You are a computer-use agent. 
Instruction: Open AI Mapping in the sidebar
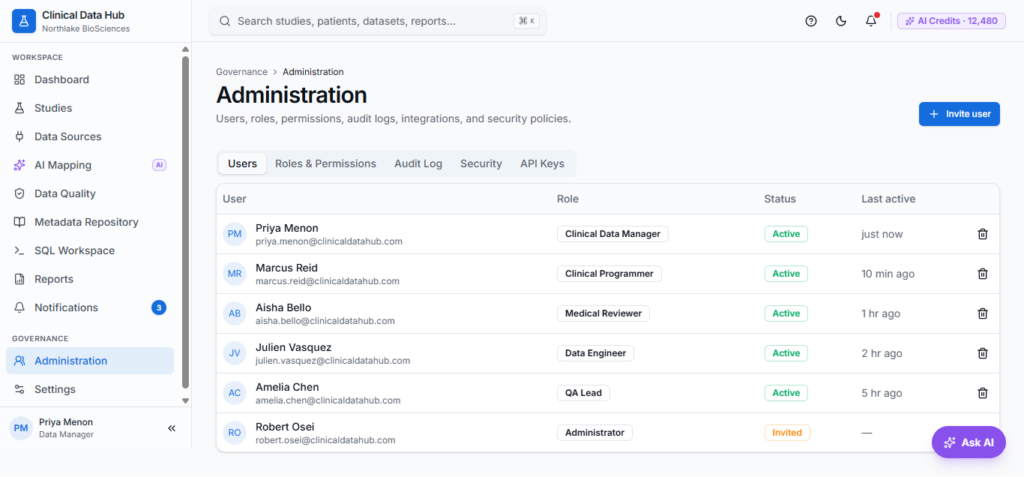[90, 165]
